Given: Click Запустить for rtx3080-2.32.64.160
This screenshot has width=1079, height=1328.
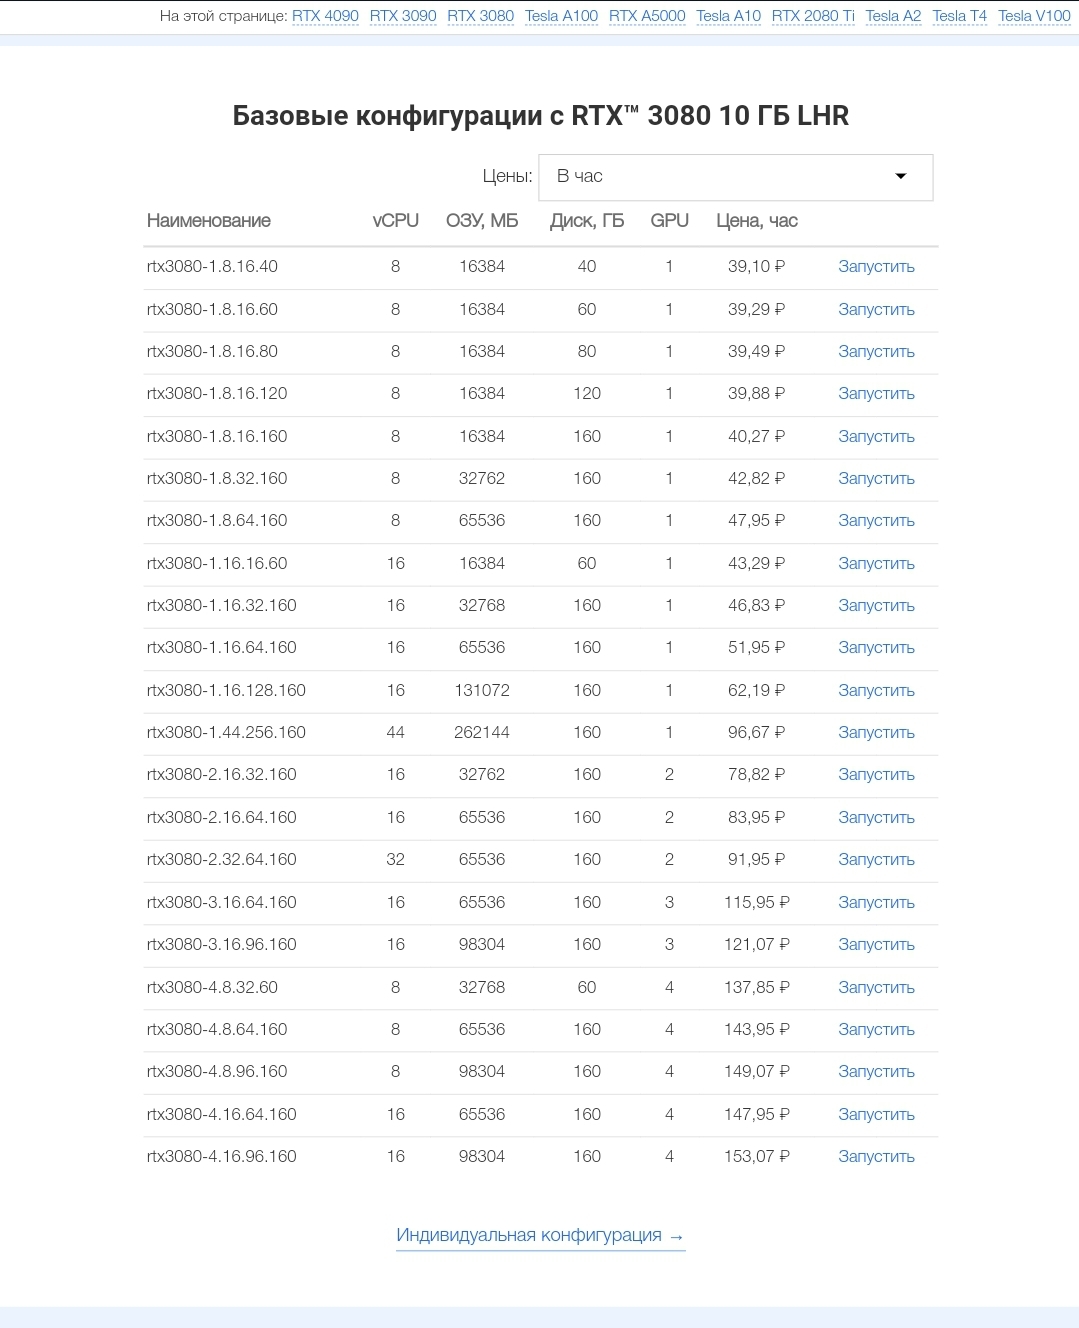Looking at the screenshot, I should click(x=876, y=860).
